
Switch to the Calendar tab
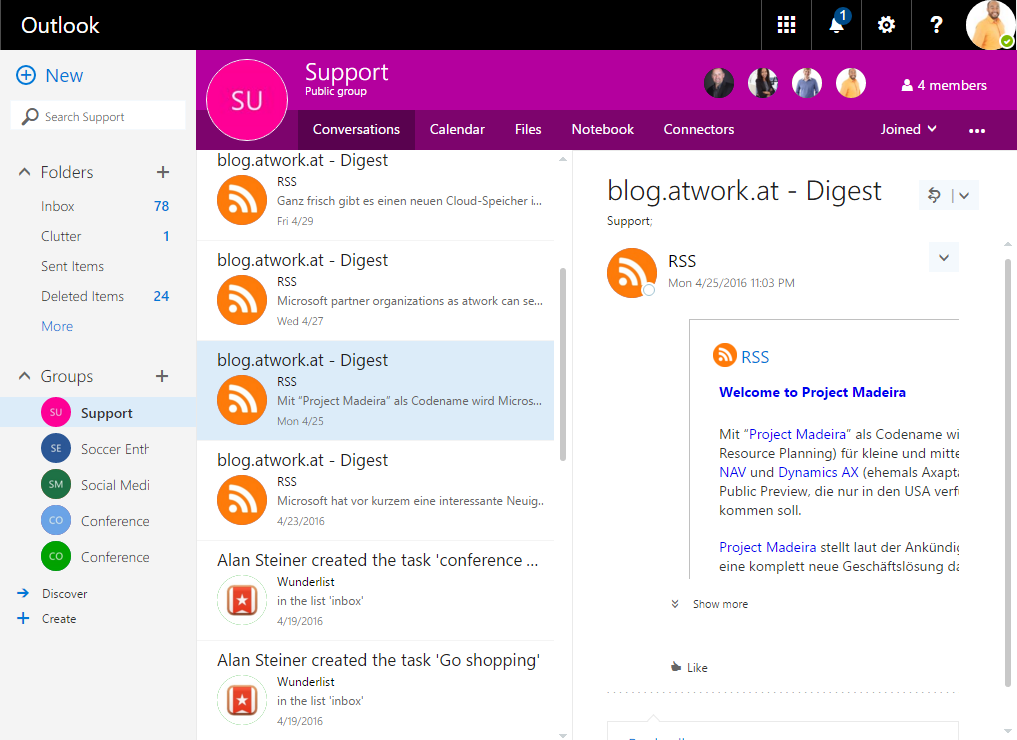pos(457,129)
